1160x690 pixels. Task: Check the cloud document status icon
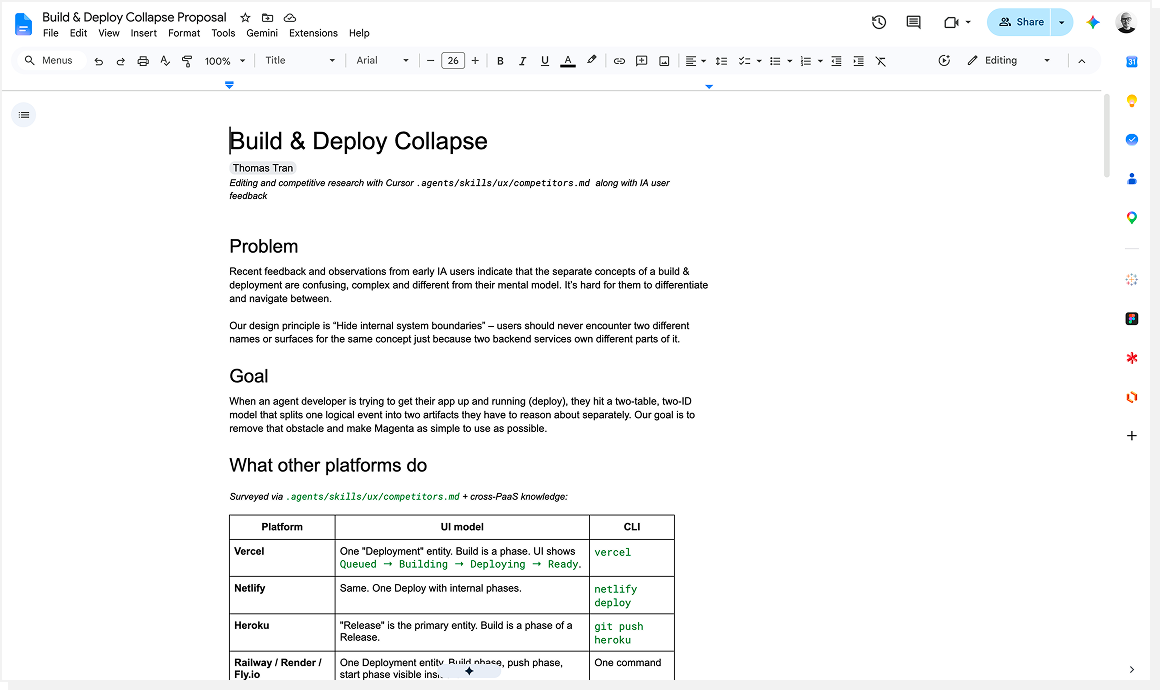point(290,17)
